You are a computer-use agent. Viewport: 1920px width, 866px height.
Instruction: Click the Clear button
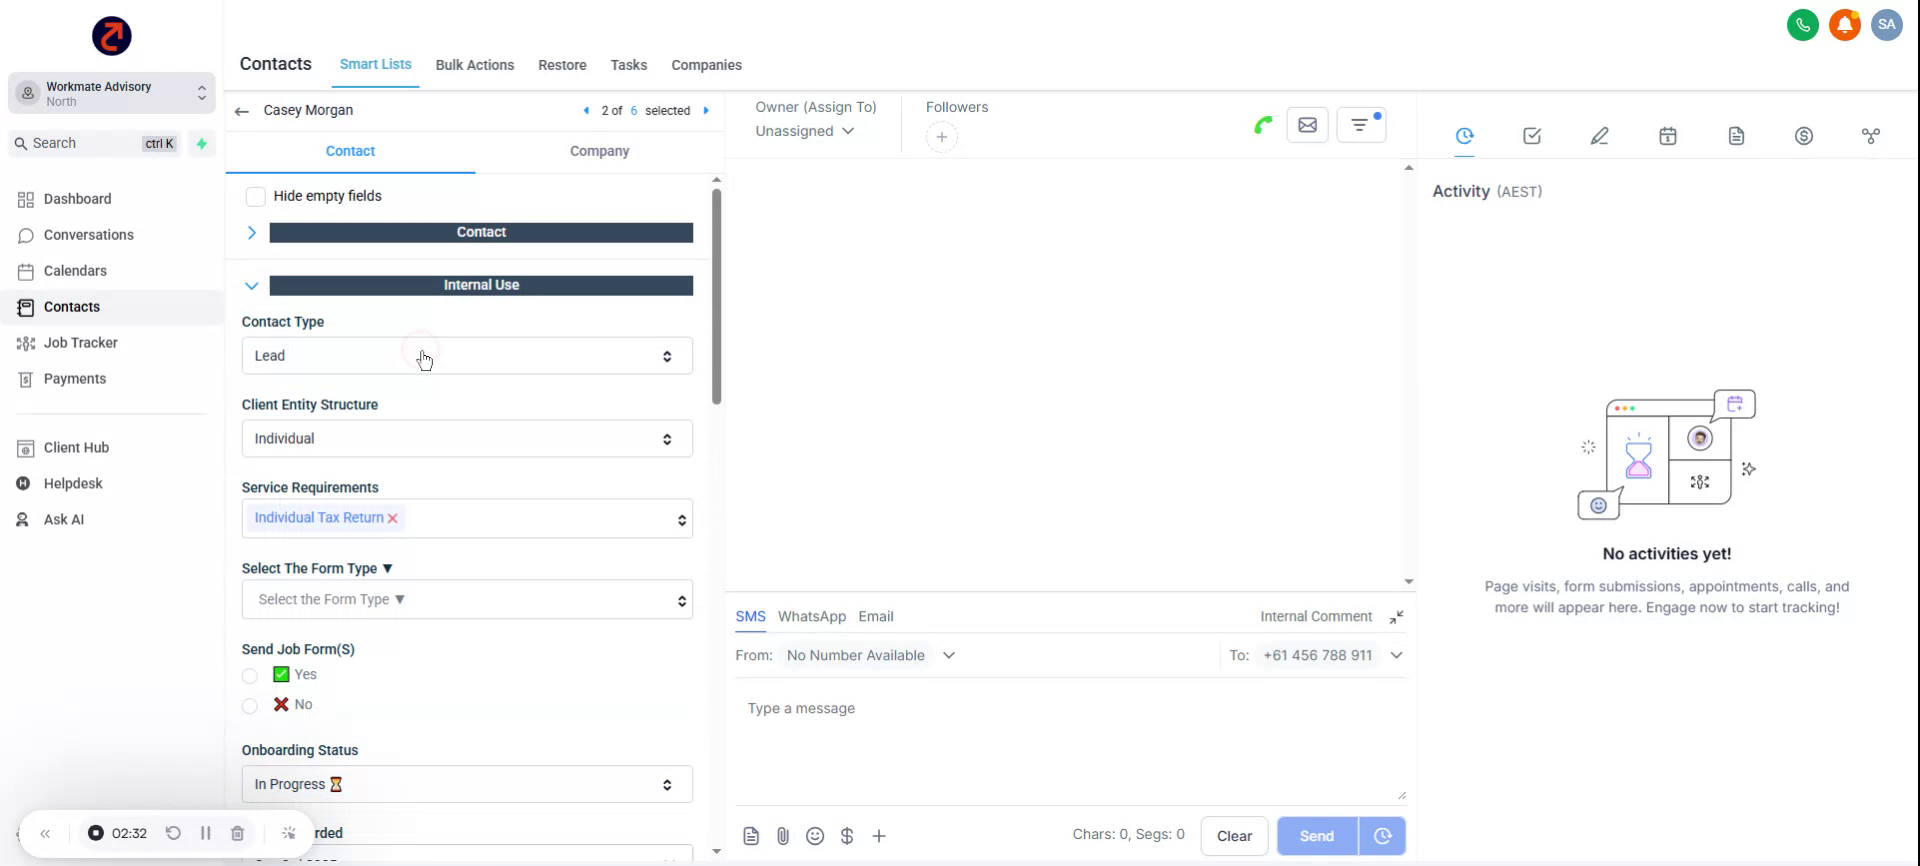1234,836
